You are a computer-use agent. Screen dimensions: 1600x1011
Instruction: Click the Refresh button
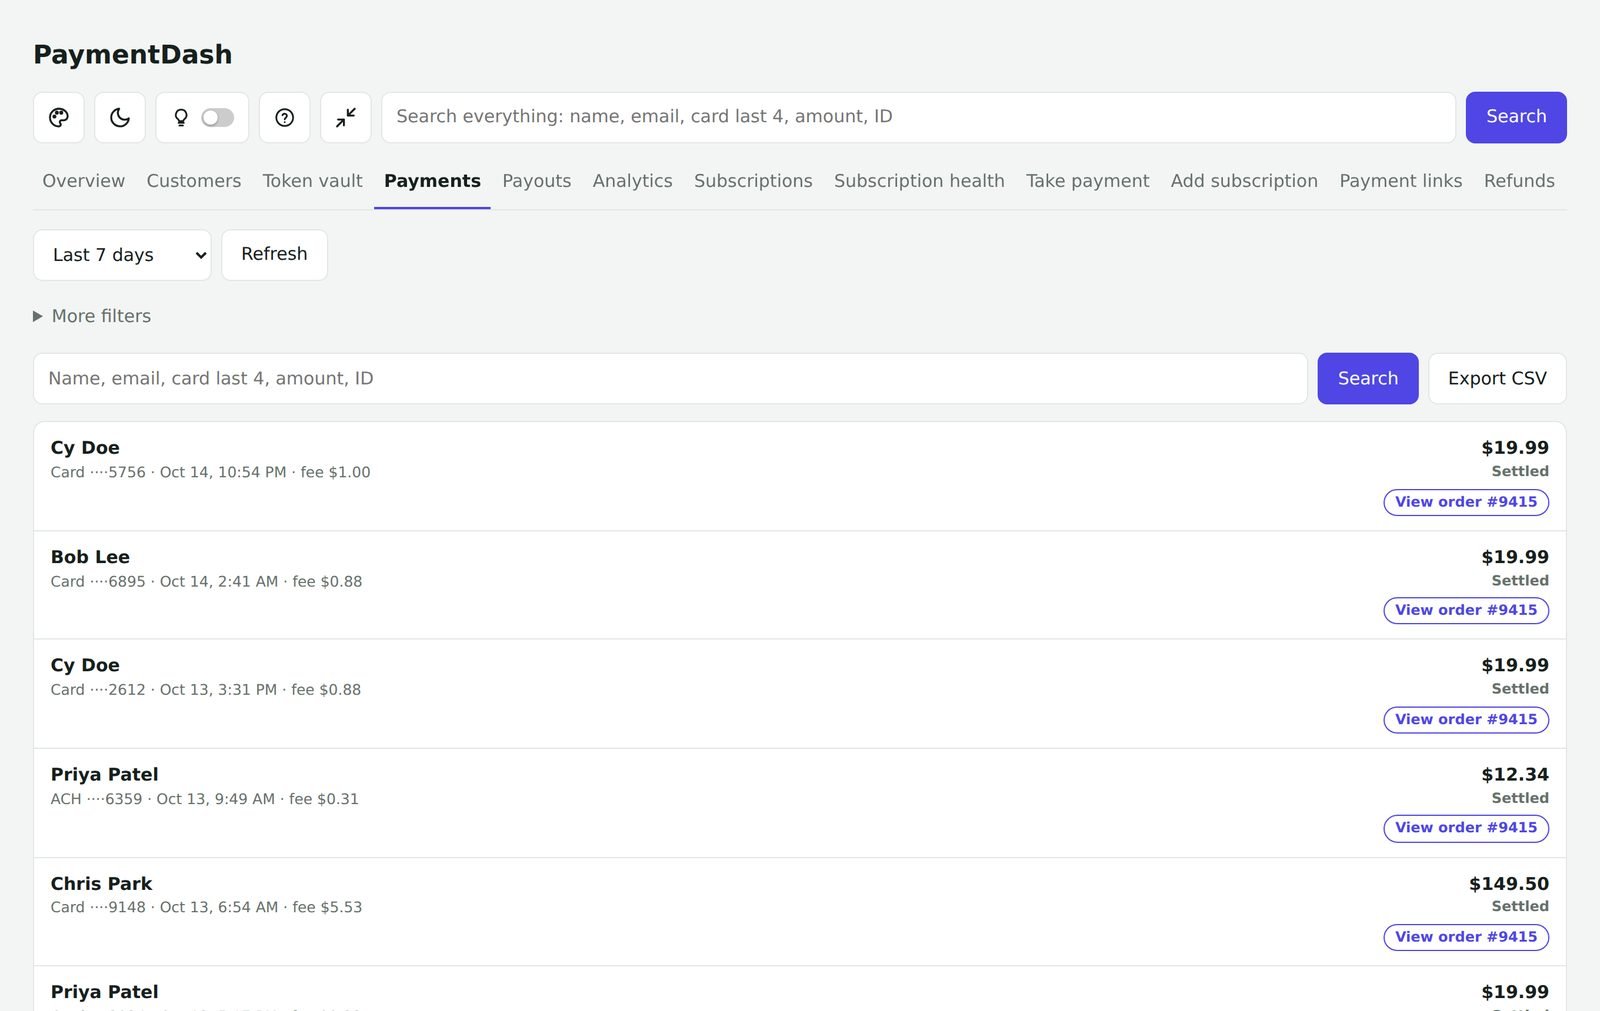pyautogui.click(x=274, y=255)
